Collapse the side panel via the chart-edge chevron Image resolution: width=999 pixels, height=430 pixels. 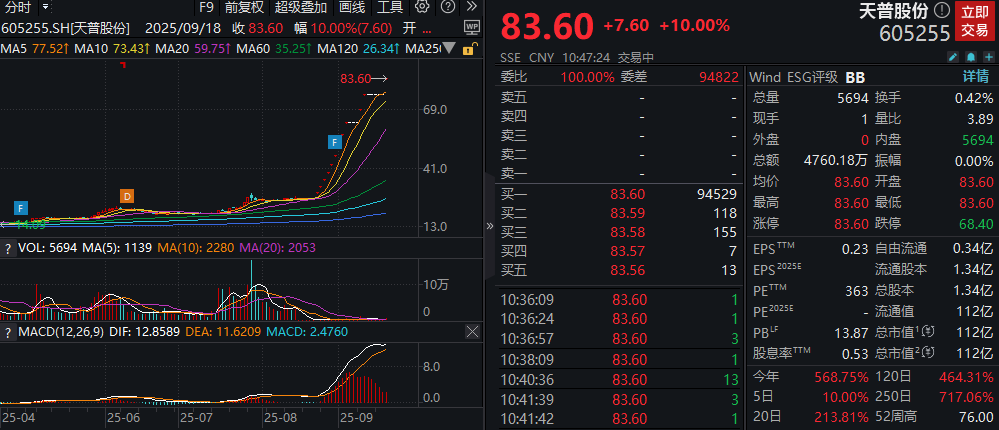[489, 226]
